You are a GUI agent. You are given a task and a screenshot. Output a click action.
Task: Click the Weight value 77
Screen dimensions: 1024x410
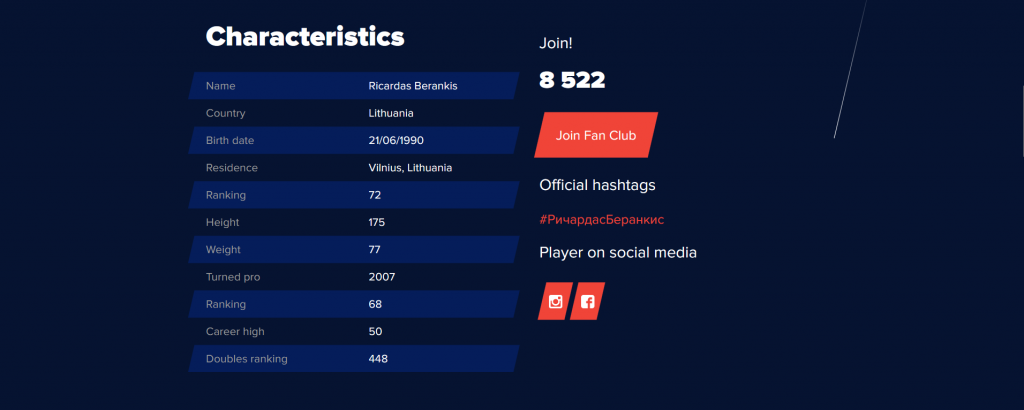374,250
